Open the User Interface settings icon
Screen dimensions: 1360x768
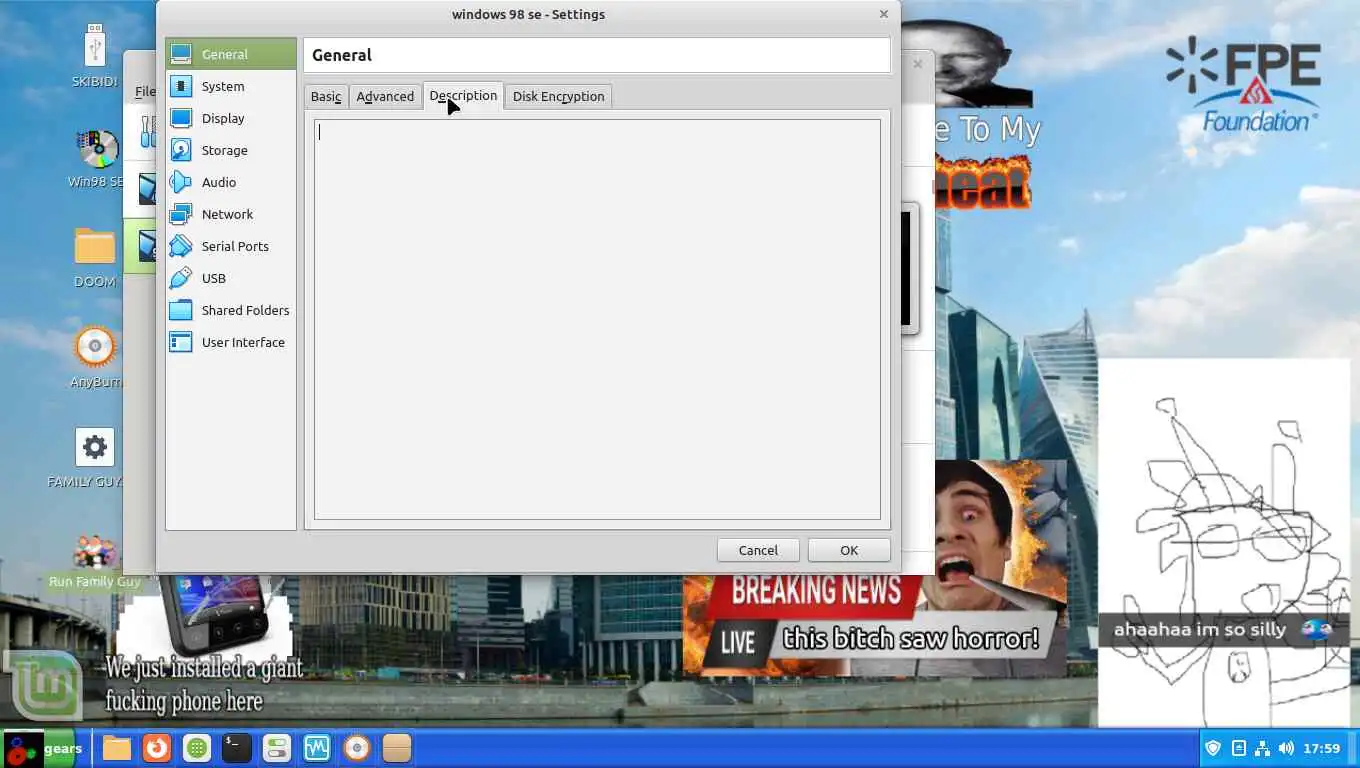(181, 342)
